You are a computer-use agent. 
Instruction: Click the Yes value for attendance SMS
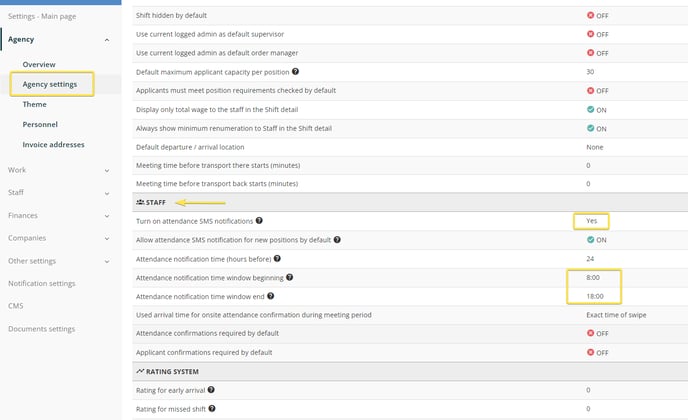click(x=591, y=221)
